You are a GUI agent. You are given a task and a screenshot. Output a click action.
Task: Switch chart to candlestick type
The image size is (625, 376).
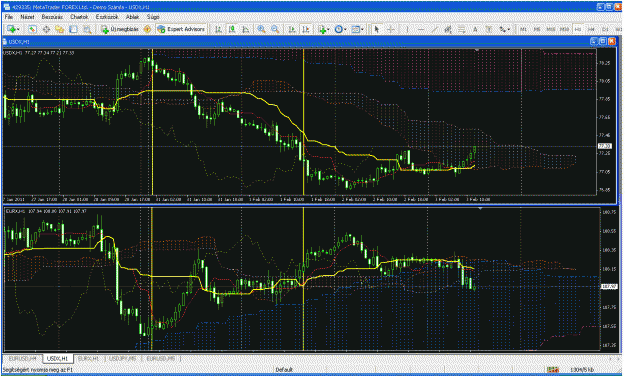click(232, 29)
